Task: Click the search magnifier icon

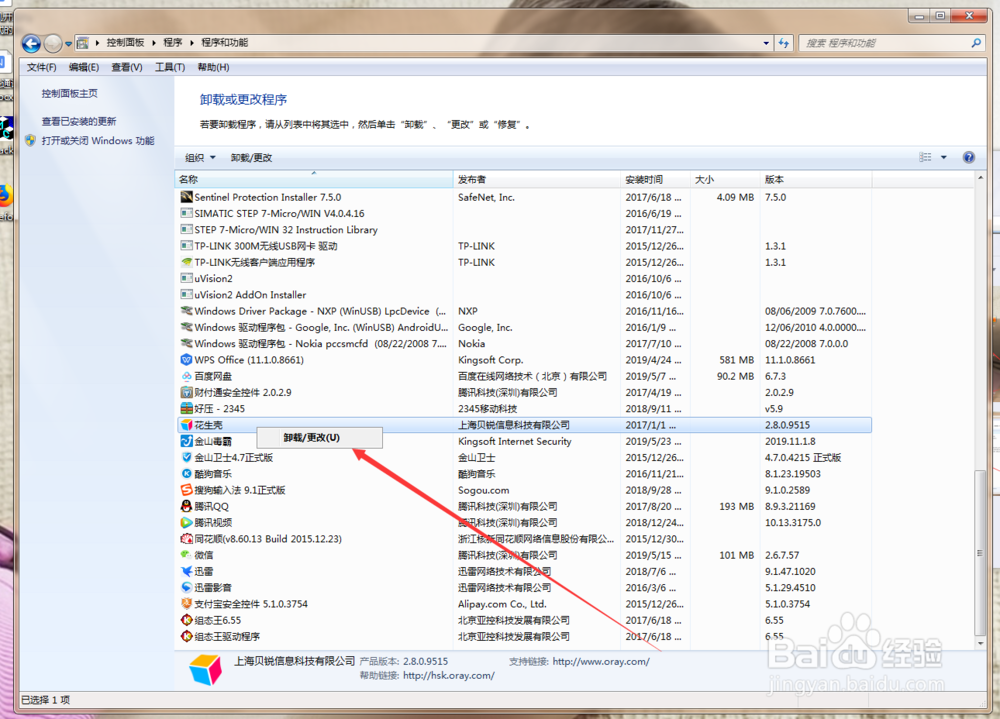Action: coord(976,43)
